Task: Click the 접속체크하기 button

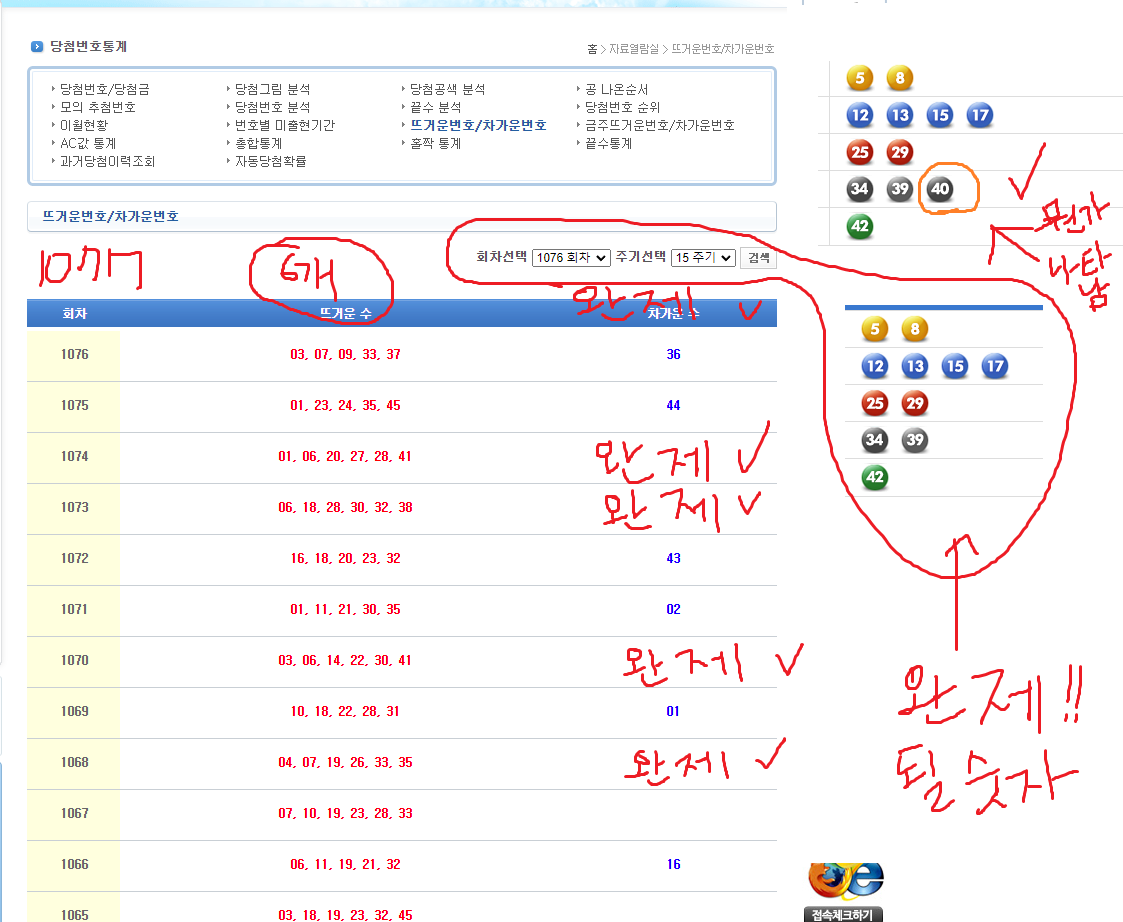Action: click(x=843, y=914)
